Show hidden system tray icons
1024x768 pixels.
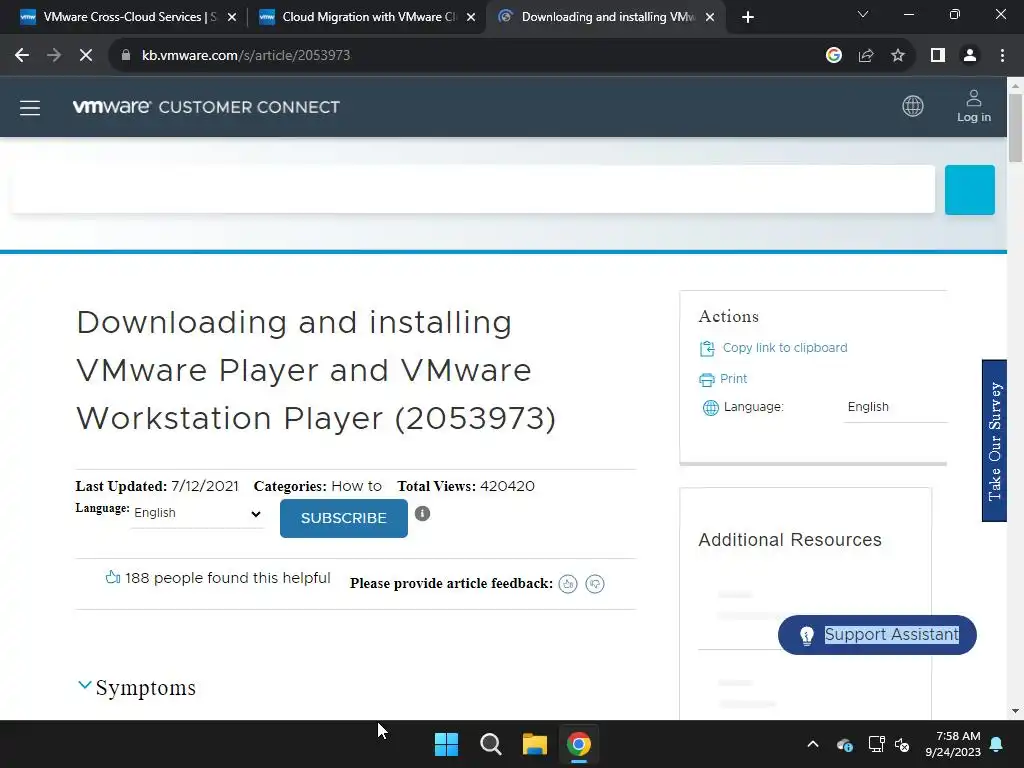tap(812, 744)
